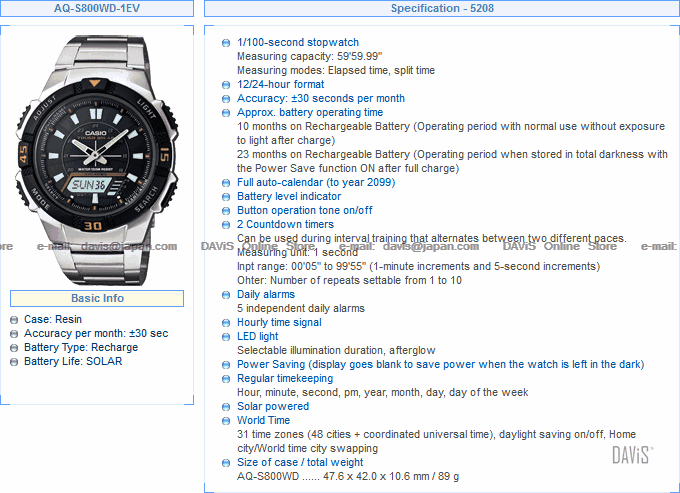Click bullet icon beside Hourly time signal
The width and height of the screenshot is (680, 493).
click(x=226, y=323)
